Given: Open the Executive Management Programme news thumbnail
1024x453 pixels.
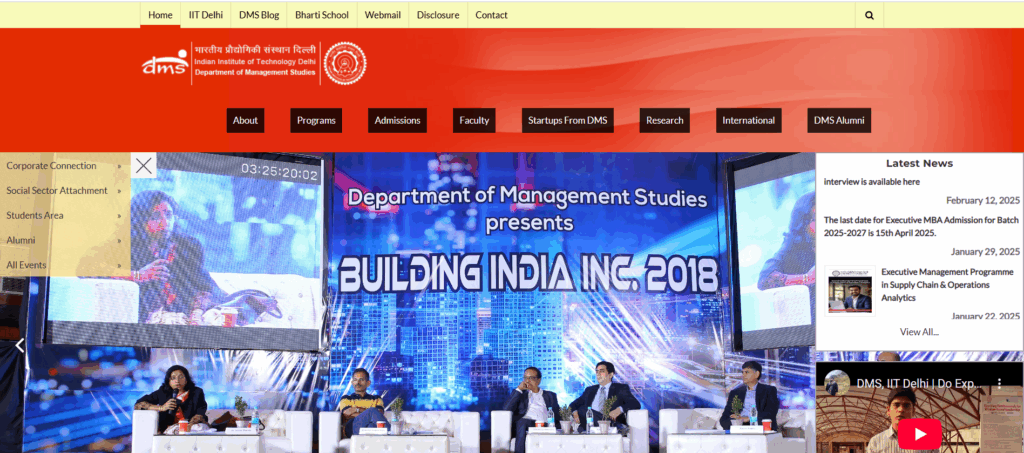Looking at the screenshot, I should [x=849, y=291].
